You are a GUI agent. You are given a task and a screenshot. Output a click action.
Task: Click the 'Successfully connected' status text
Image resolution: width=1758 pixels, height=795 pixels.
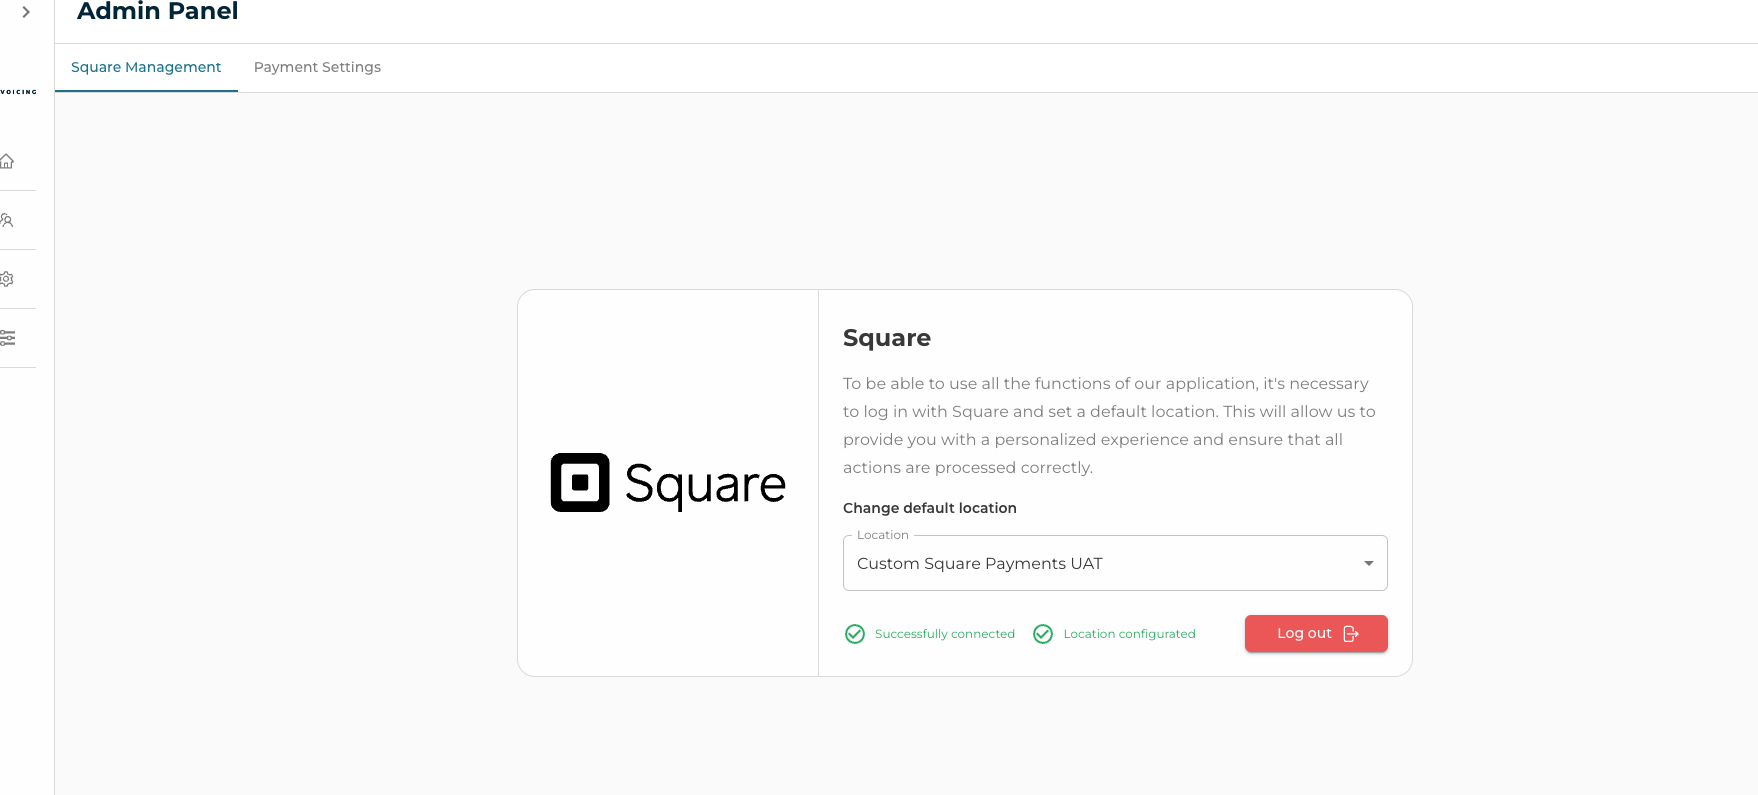click(945, 634)
